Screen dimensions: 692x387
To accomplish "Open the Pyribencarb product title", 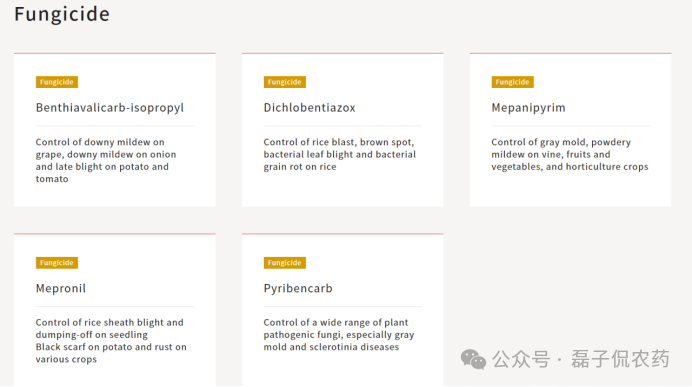I will [298, 289].
